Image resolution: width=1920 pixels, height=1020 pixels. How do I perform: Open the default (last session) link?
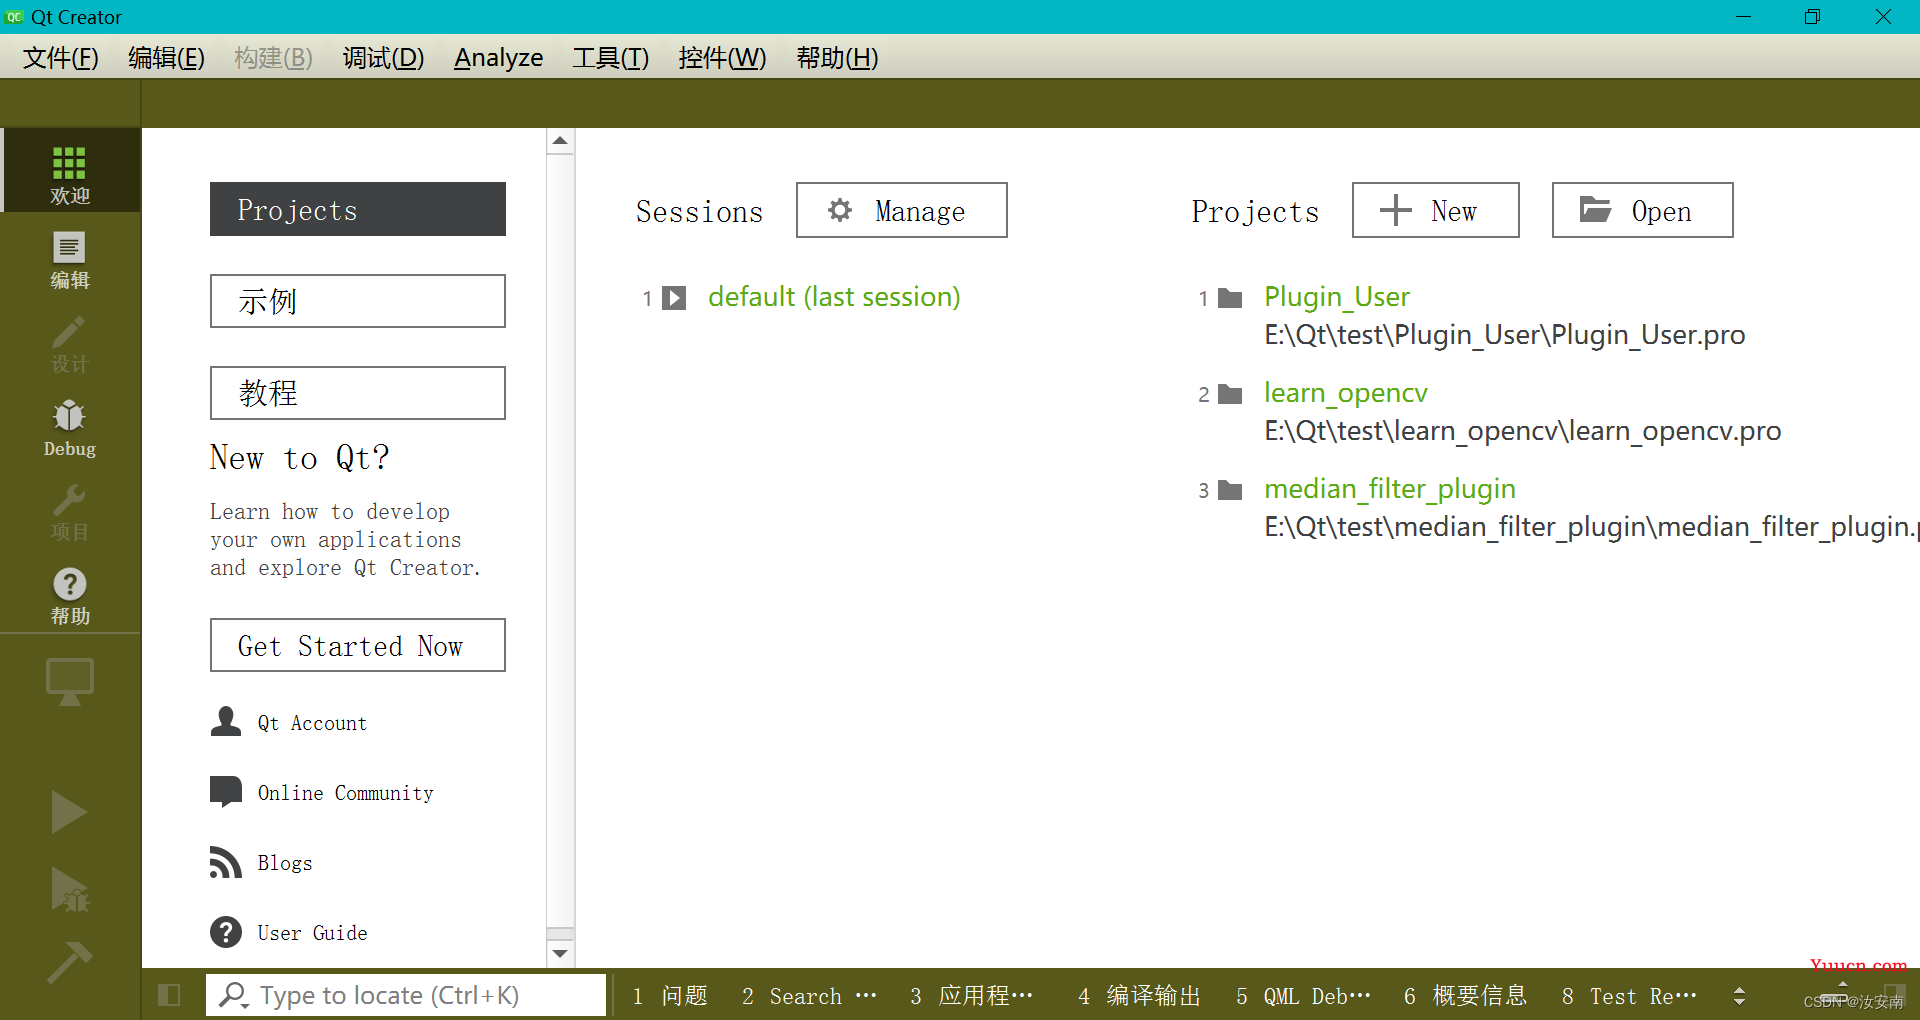click(x=834, y=297)
